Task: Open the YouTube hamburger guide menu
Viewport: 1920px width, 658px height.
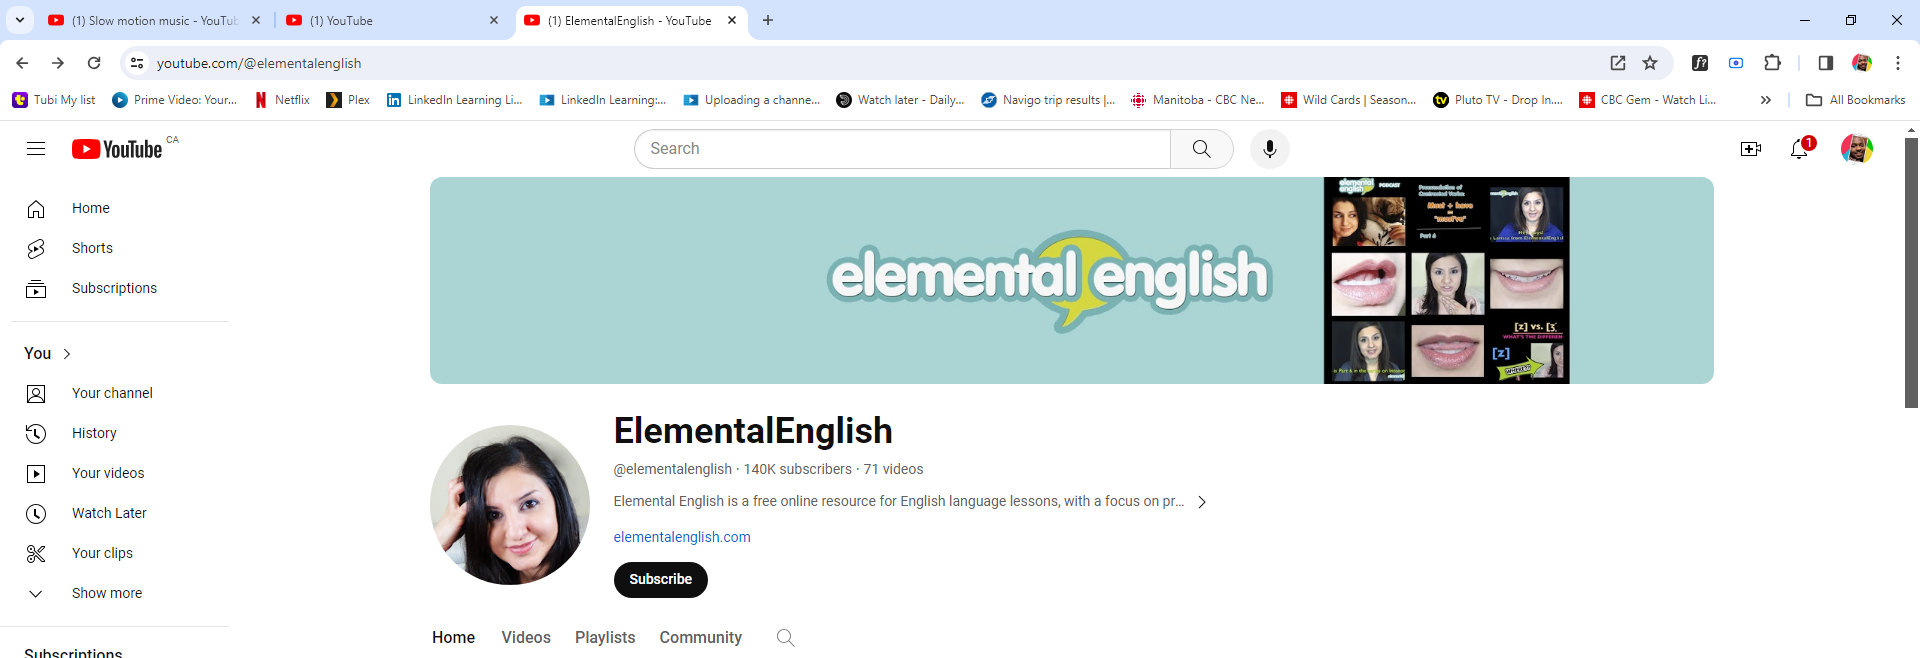Action: click(36, 149)
